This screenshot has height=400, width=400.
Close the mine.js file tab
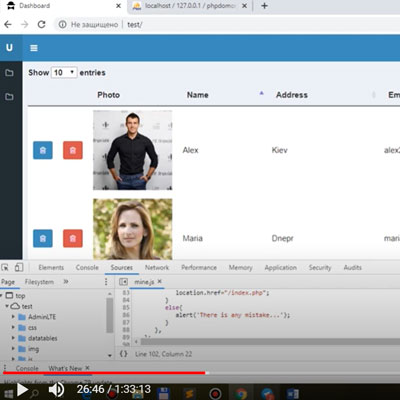pyautogui.click(x=159, y=281)
